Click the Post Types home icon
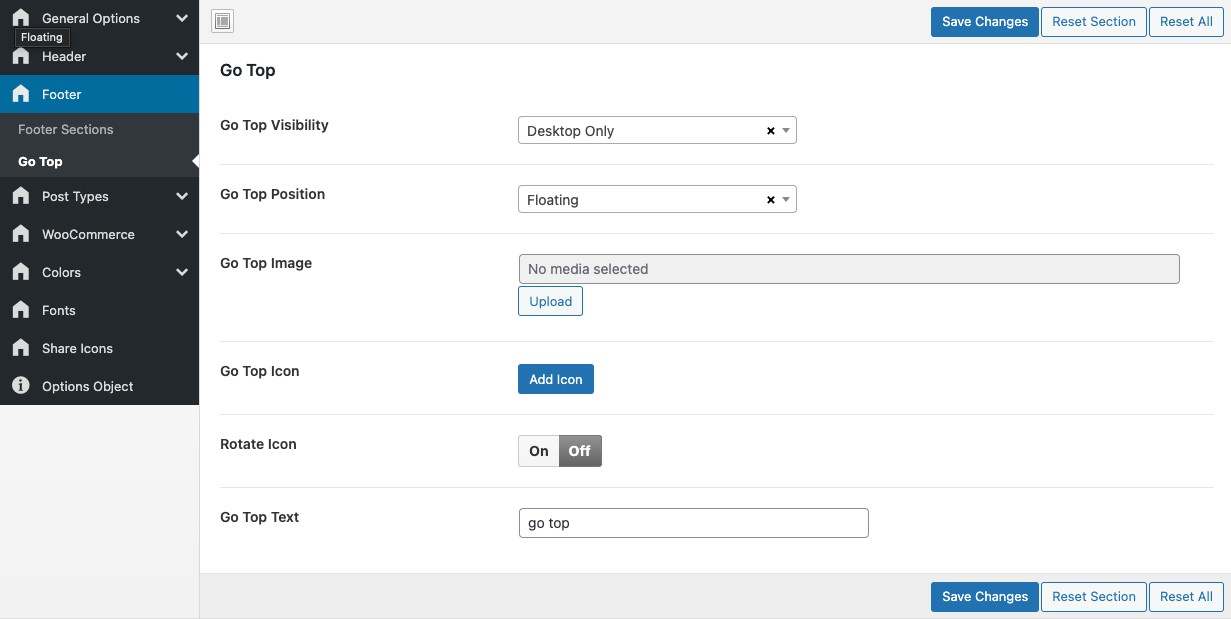 pyautogui.click(x=21, y=196)
